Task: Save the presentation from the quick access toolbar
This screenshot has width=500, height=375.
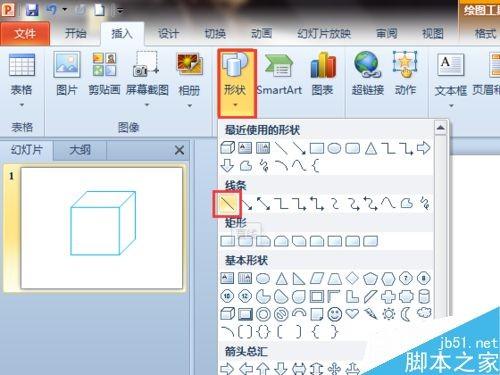Action: point(32,10)
